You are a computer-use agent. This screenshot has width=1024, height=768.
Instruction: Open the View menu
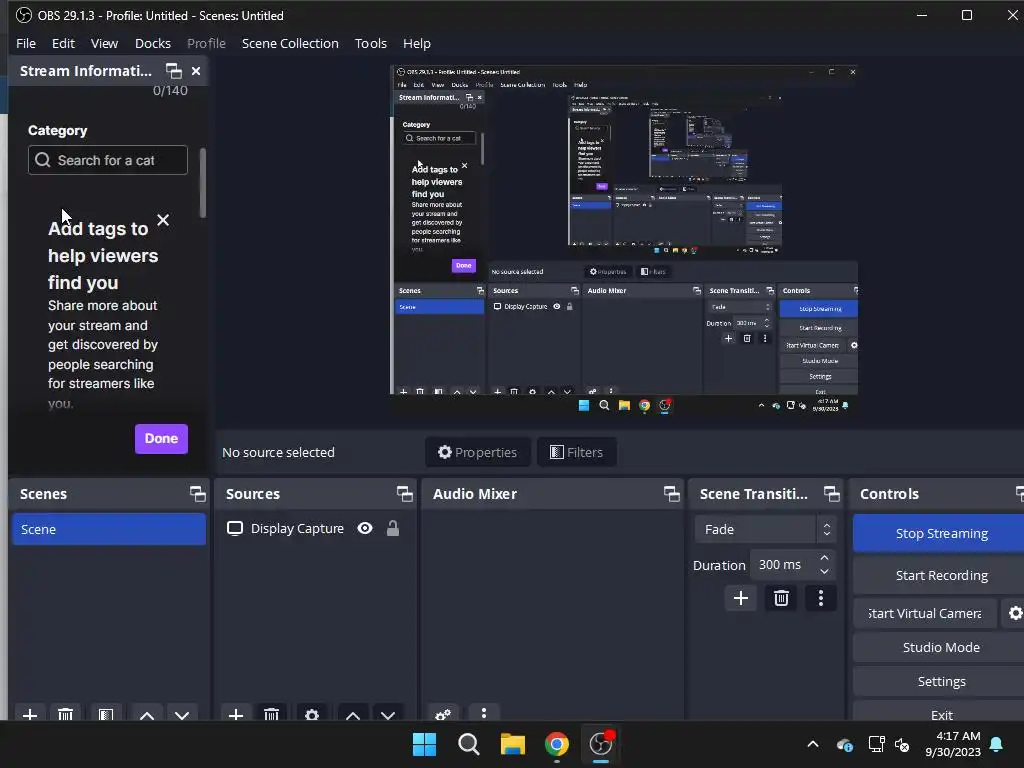104,43
